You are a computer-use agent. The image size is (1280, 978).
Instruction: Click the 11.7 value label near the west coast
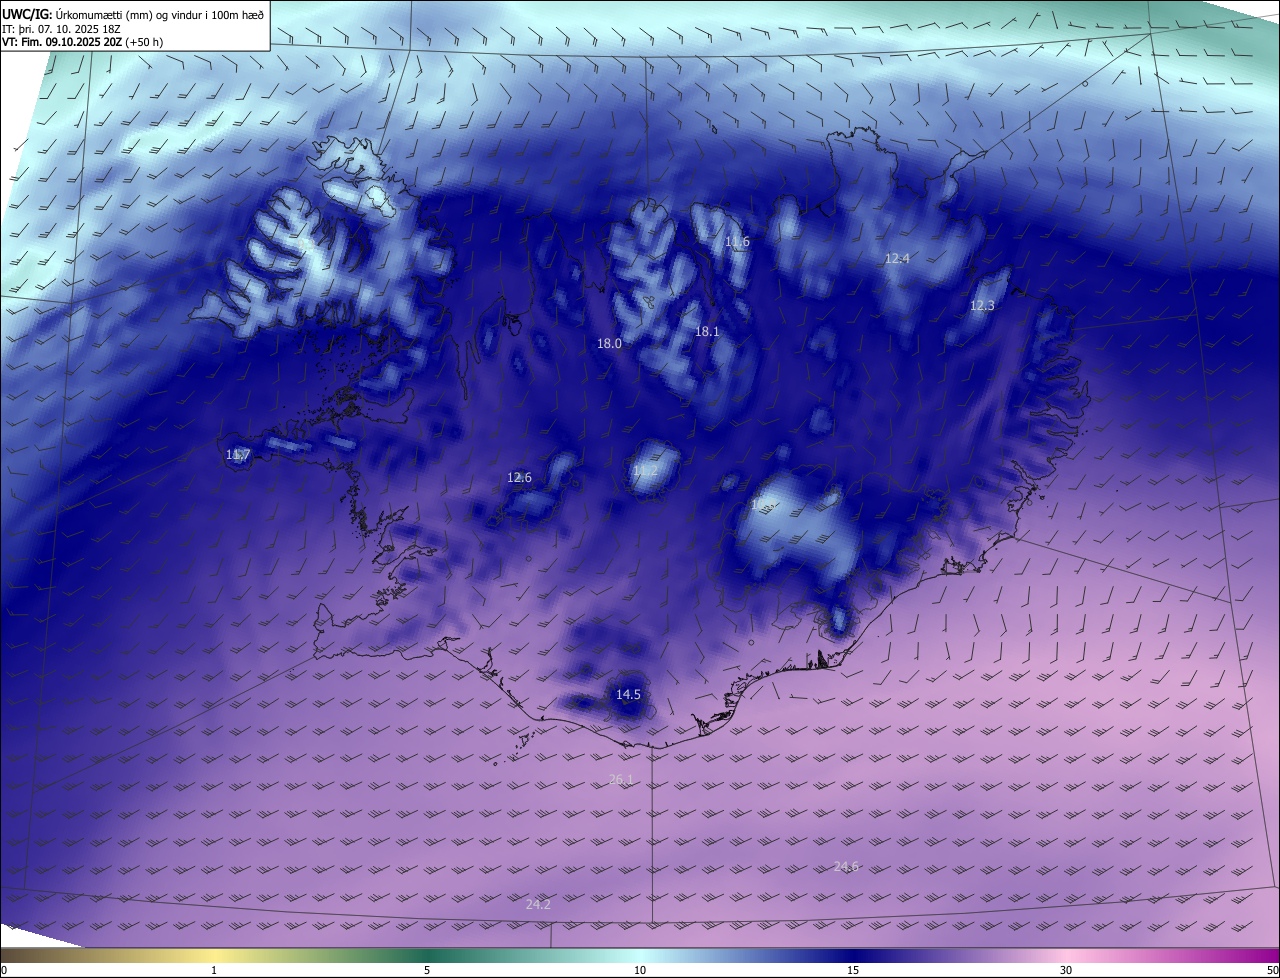point(238,455)
